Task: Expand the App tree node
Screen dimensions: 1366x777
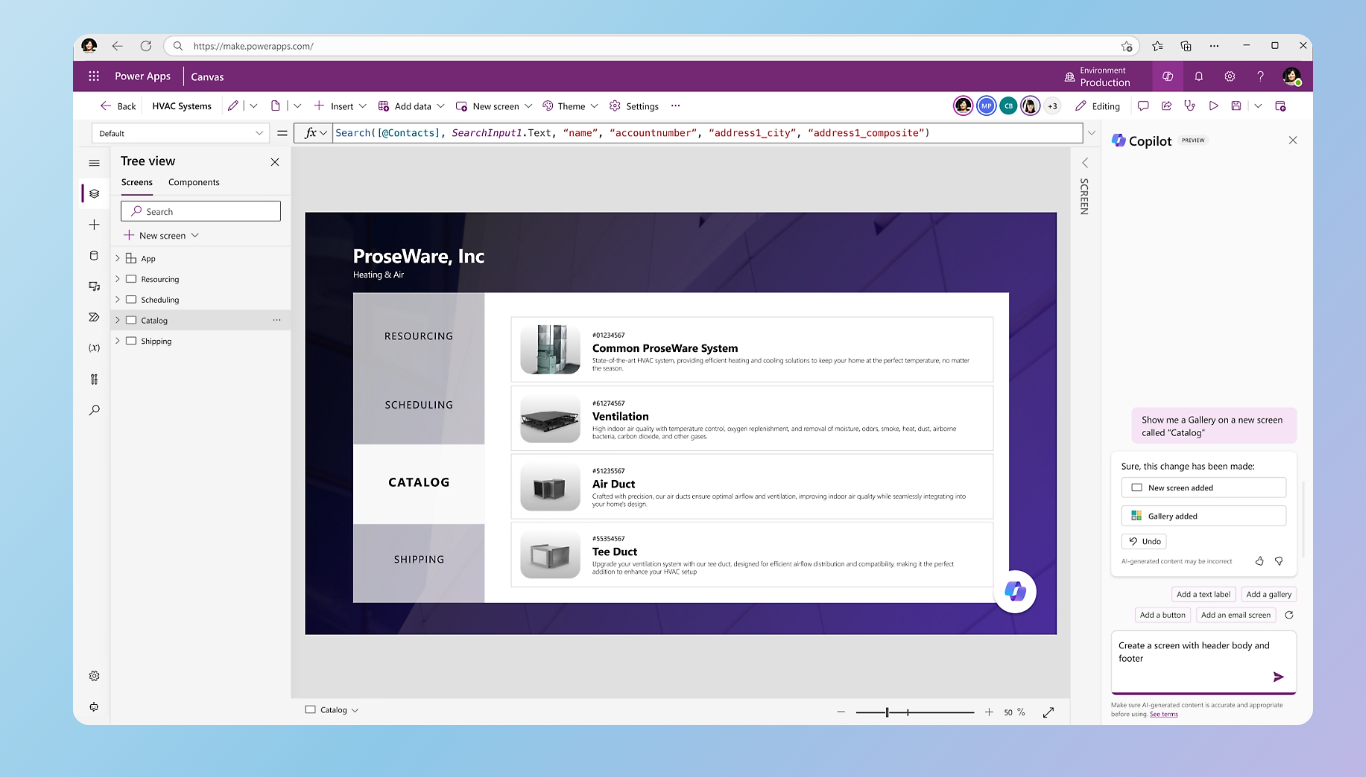Action: (117, 258)
